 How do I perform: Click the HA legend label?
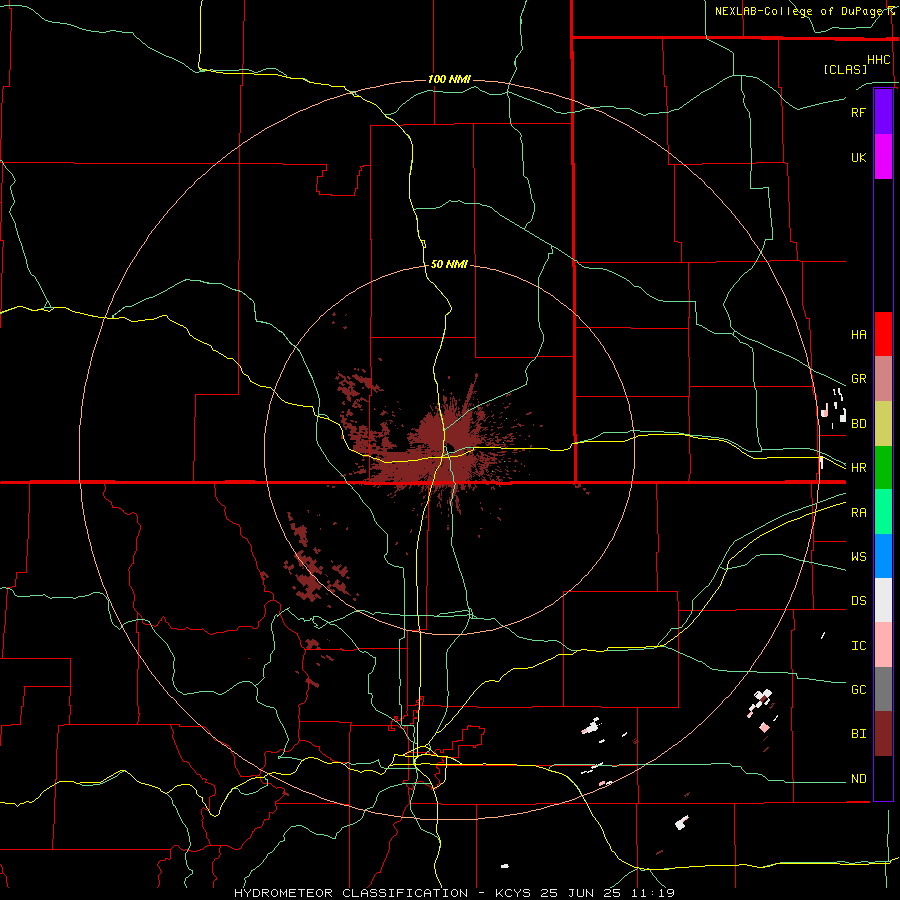[x=858, y=334]
